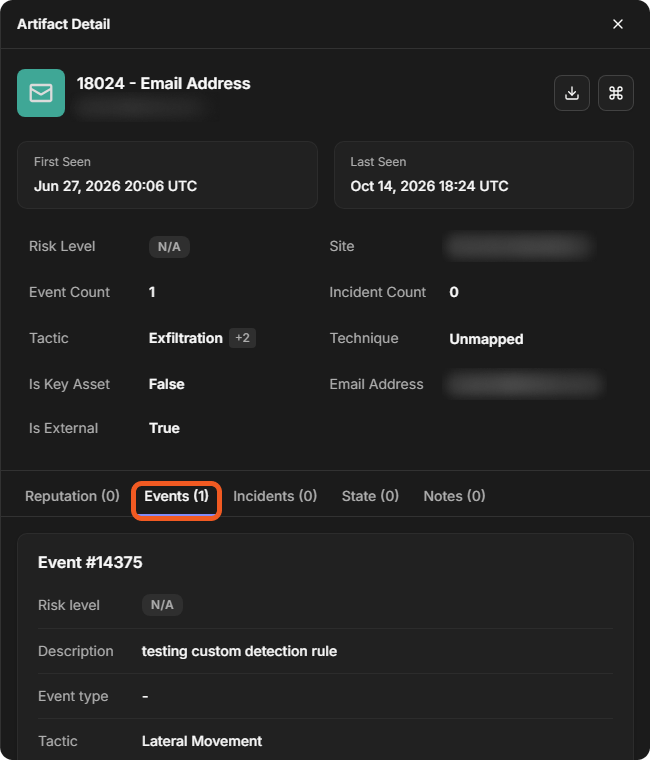
Task: Click the 'Artifact Detail' panel title
Action: 63,24
